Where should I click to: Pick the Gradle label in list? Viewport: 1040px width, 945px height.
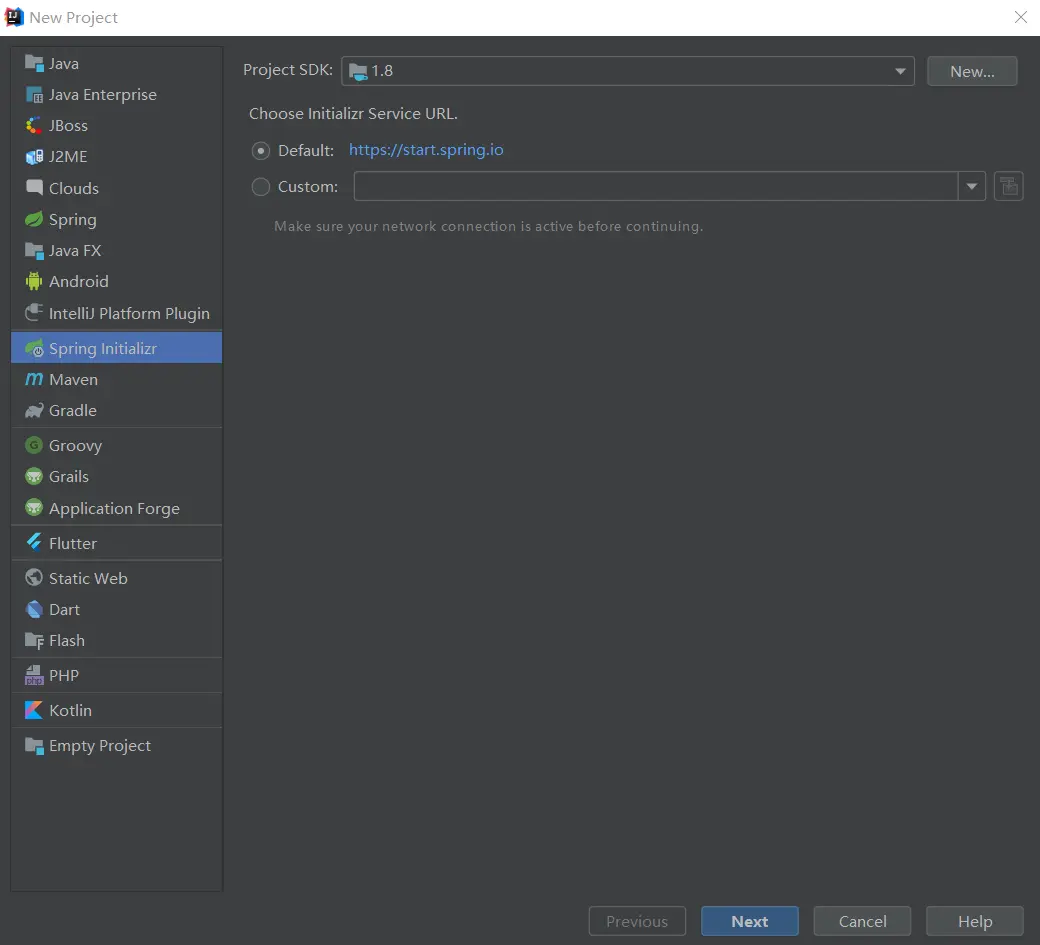pos(73,410)
